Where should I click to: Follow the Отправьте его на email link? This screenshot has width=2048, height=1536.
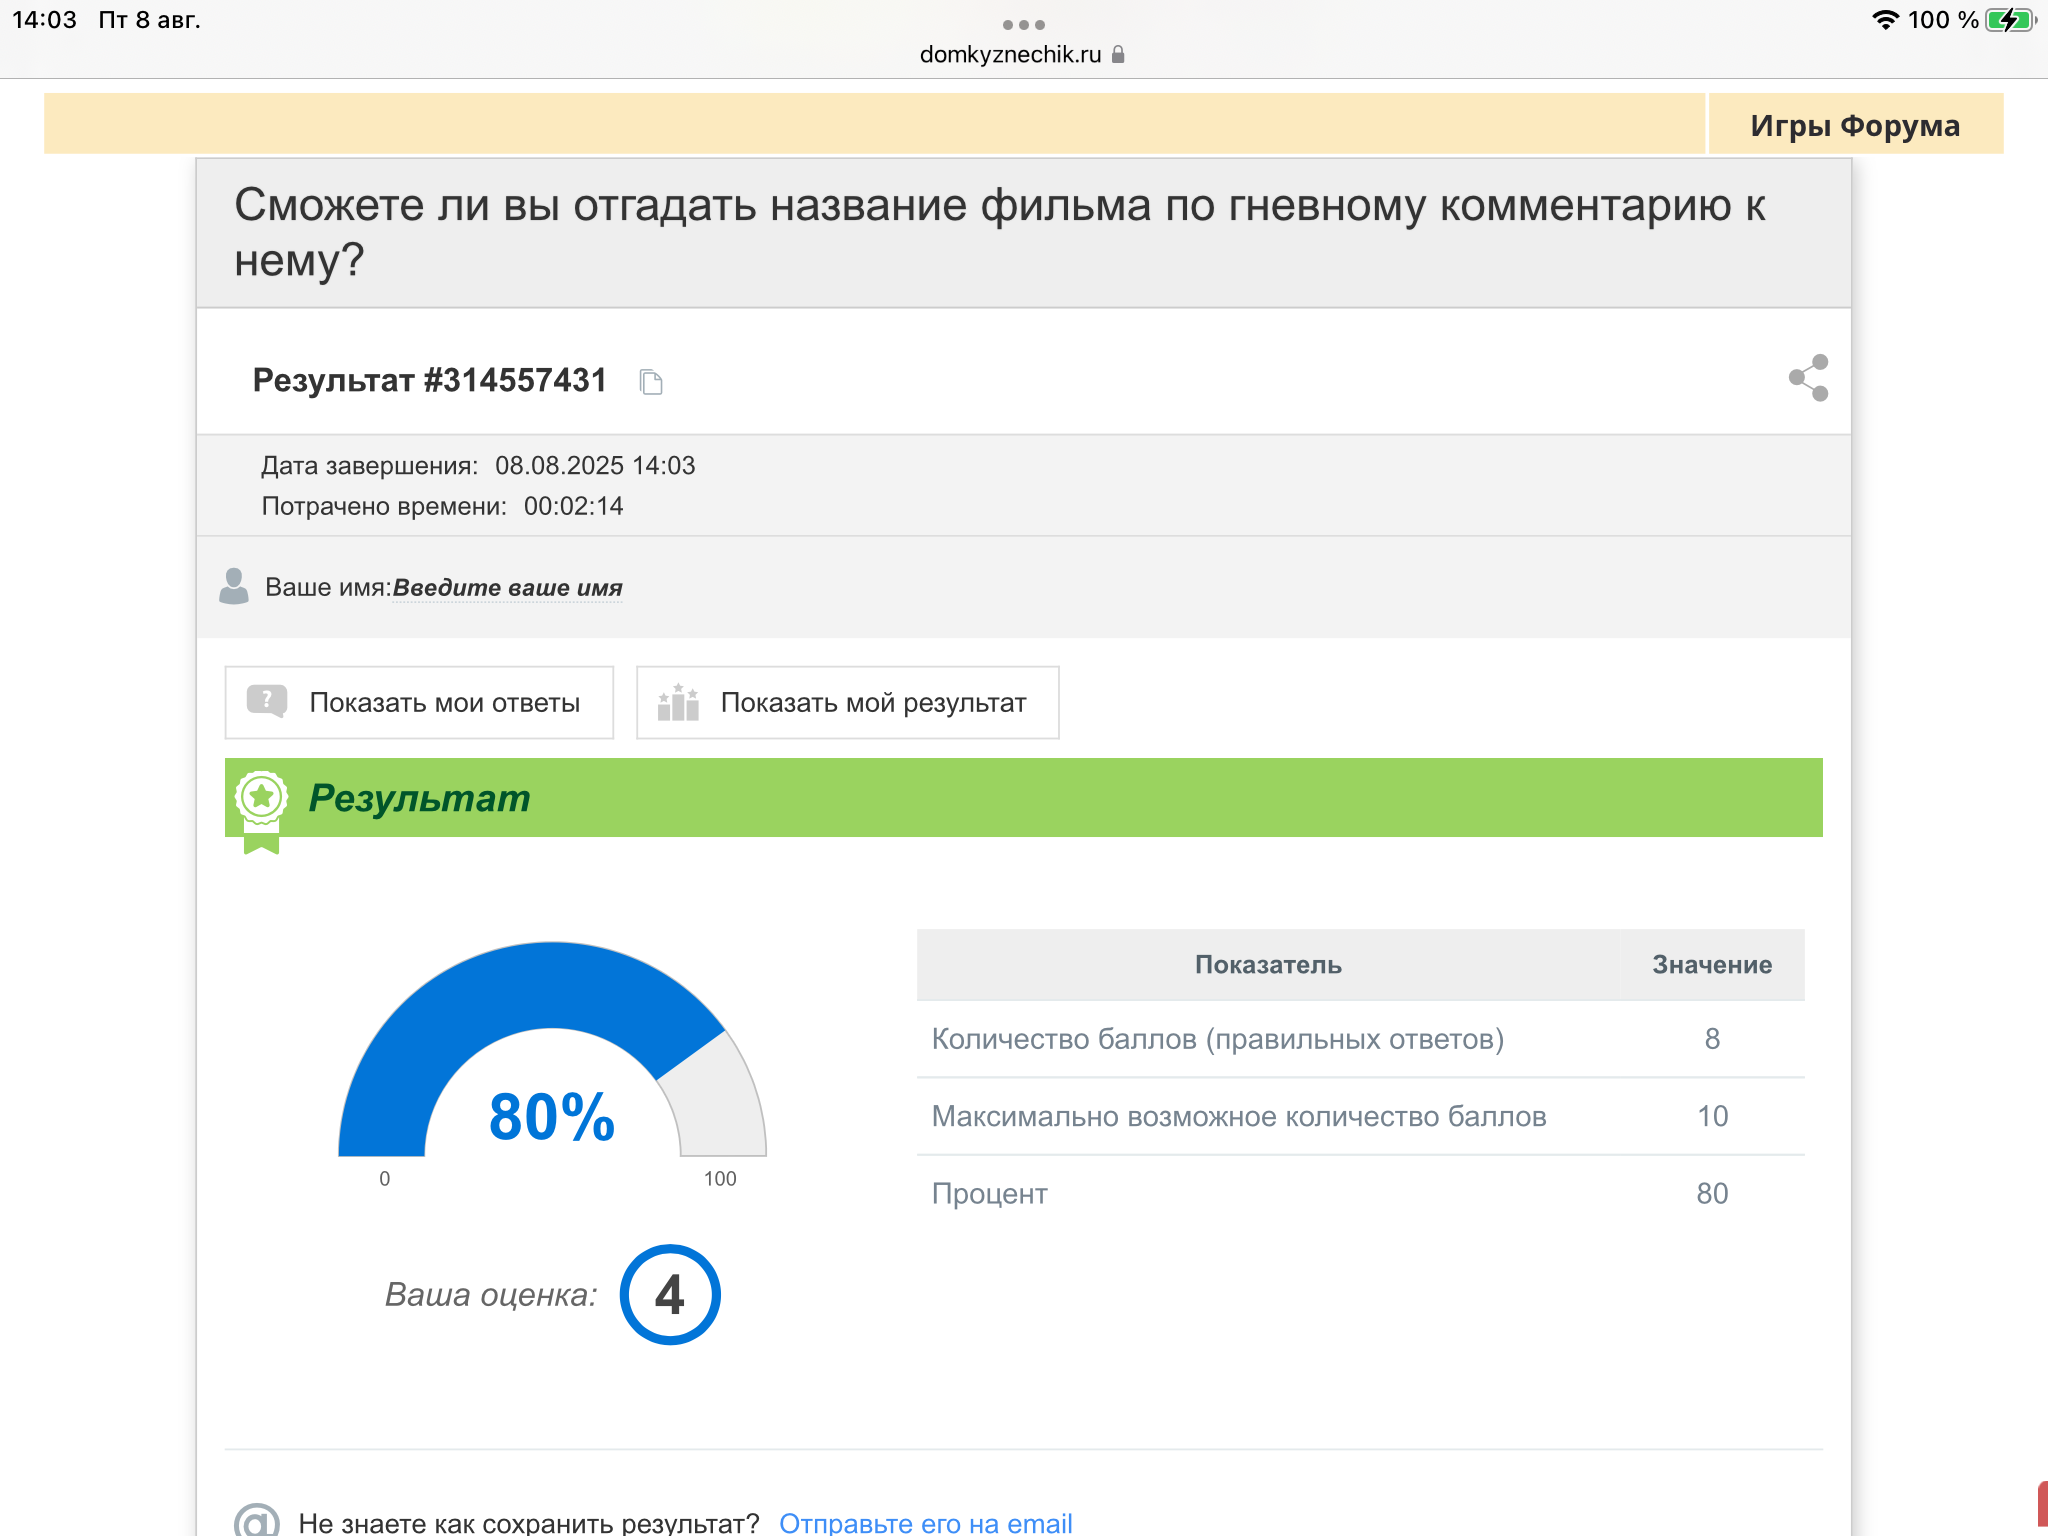click(x=925, y=1522)
